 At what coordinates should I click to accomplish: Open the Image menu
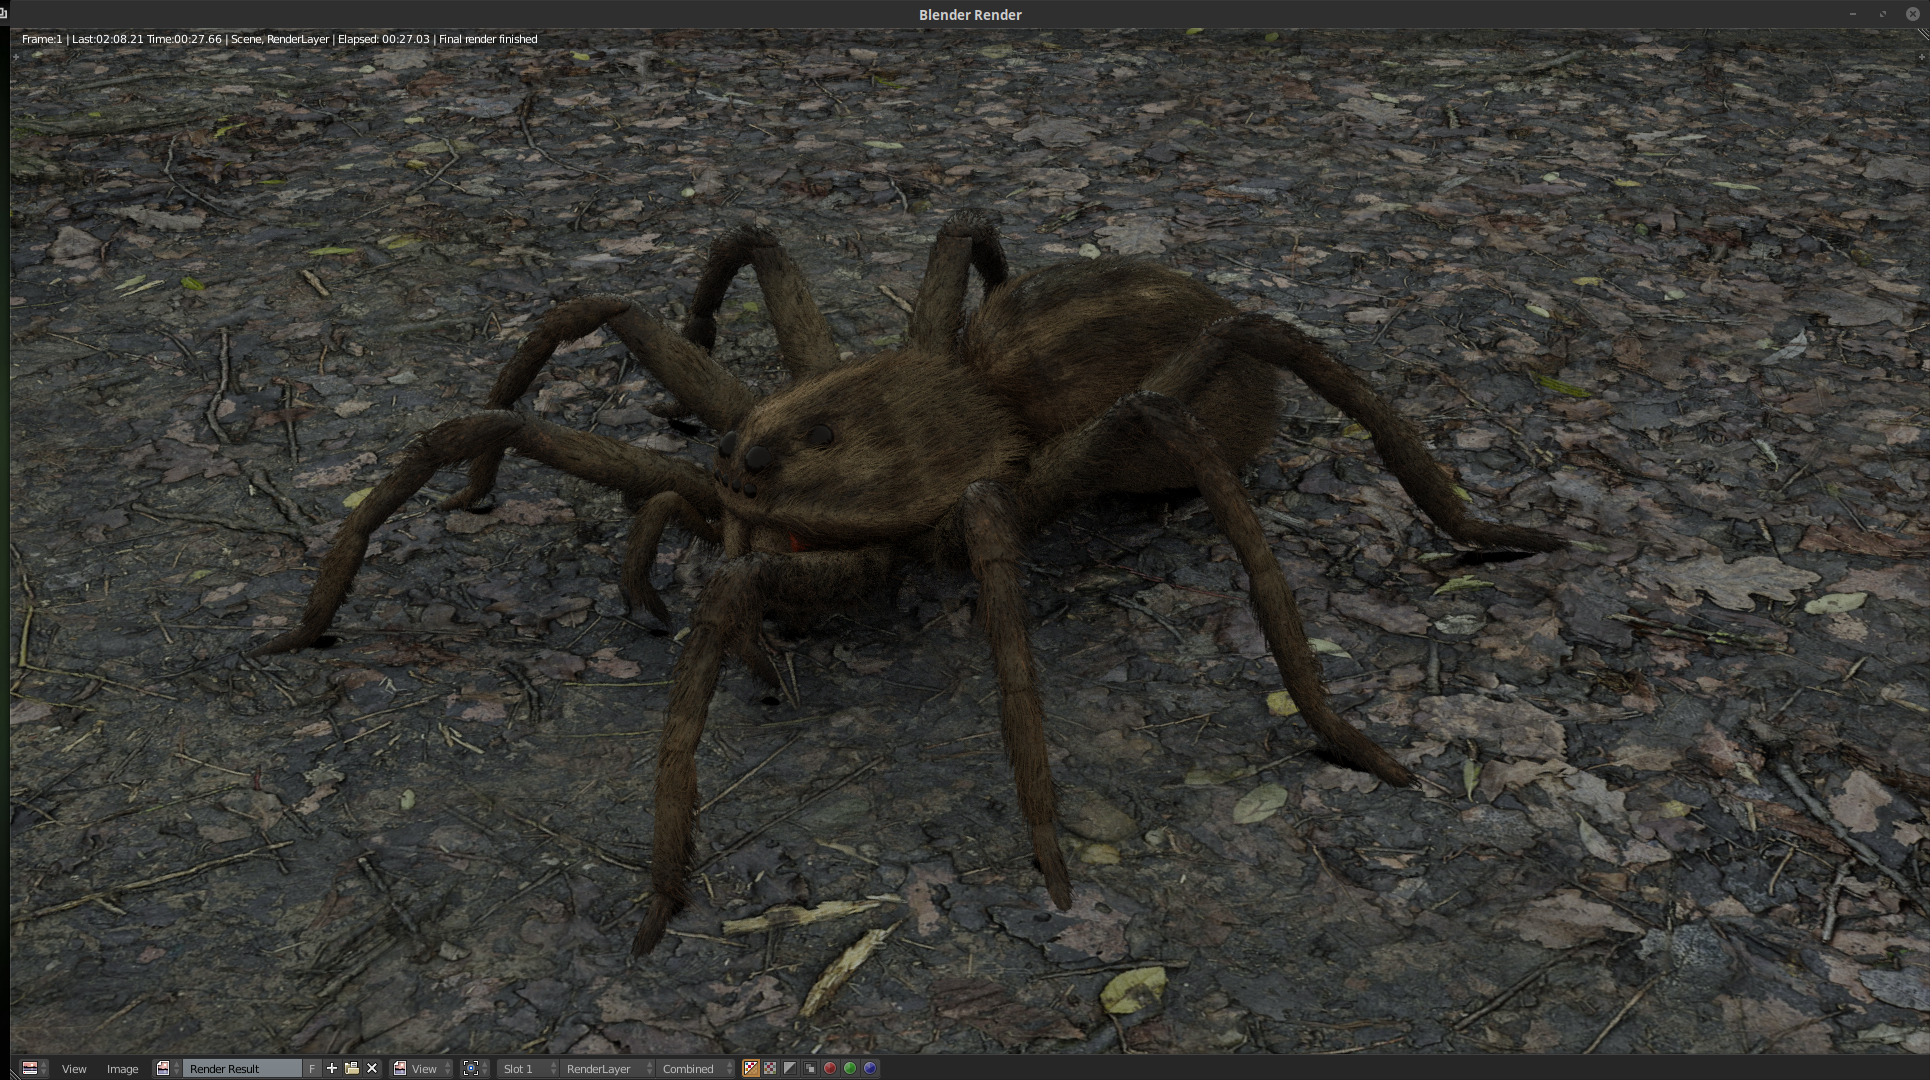click(x=122, y=1069)
